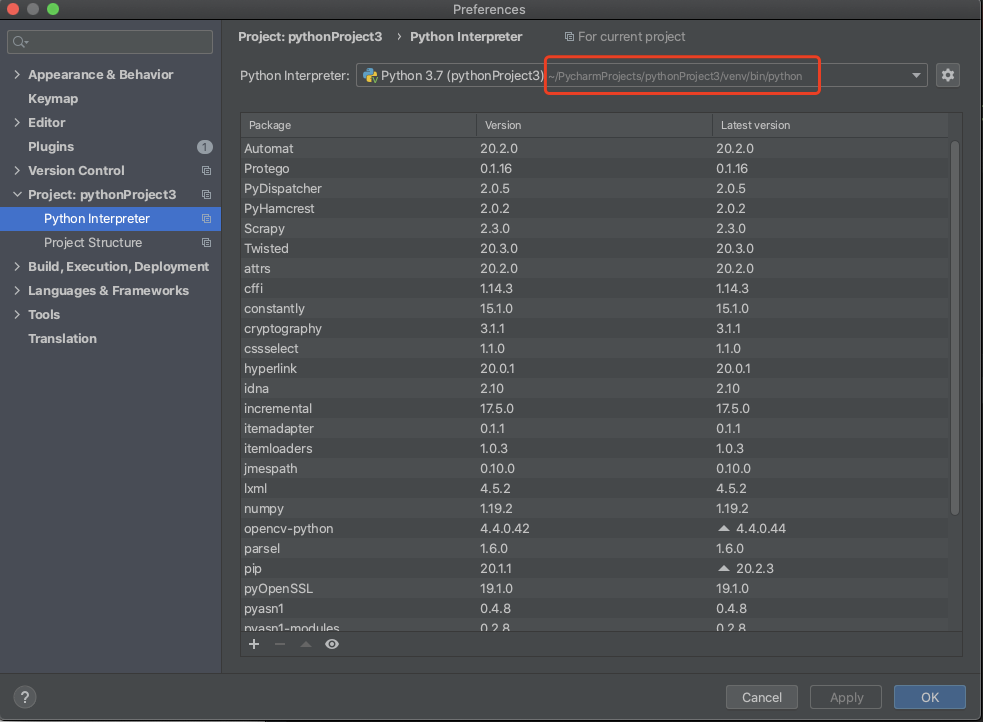
Task: Select the itemadapter package row
Action: (594, 429)
